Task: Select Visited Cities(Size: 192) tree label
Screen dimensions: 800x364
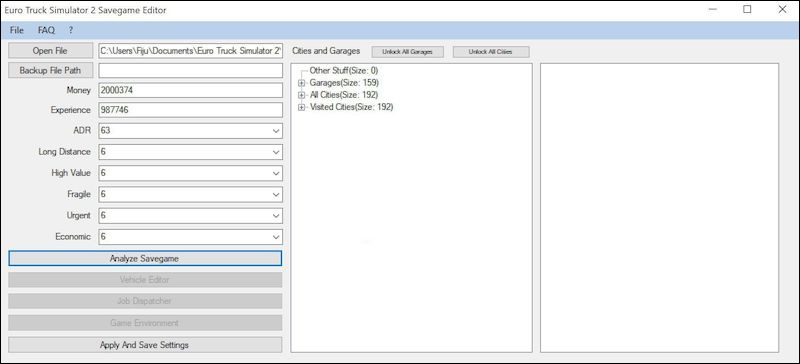Action: [x=352, y=107]
